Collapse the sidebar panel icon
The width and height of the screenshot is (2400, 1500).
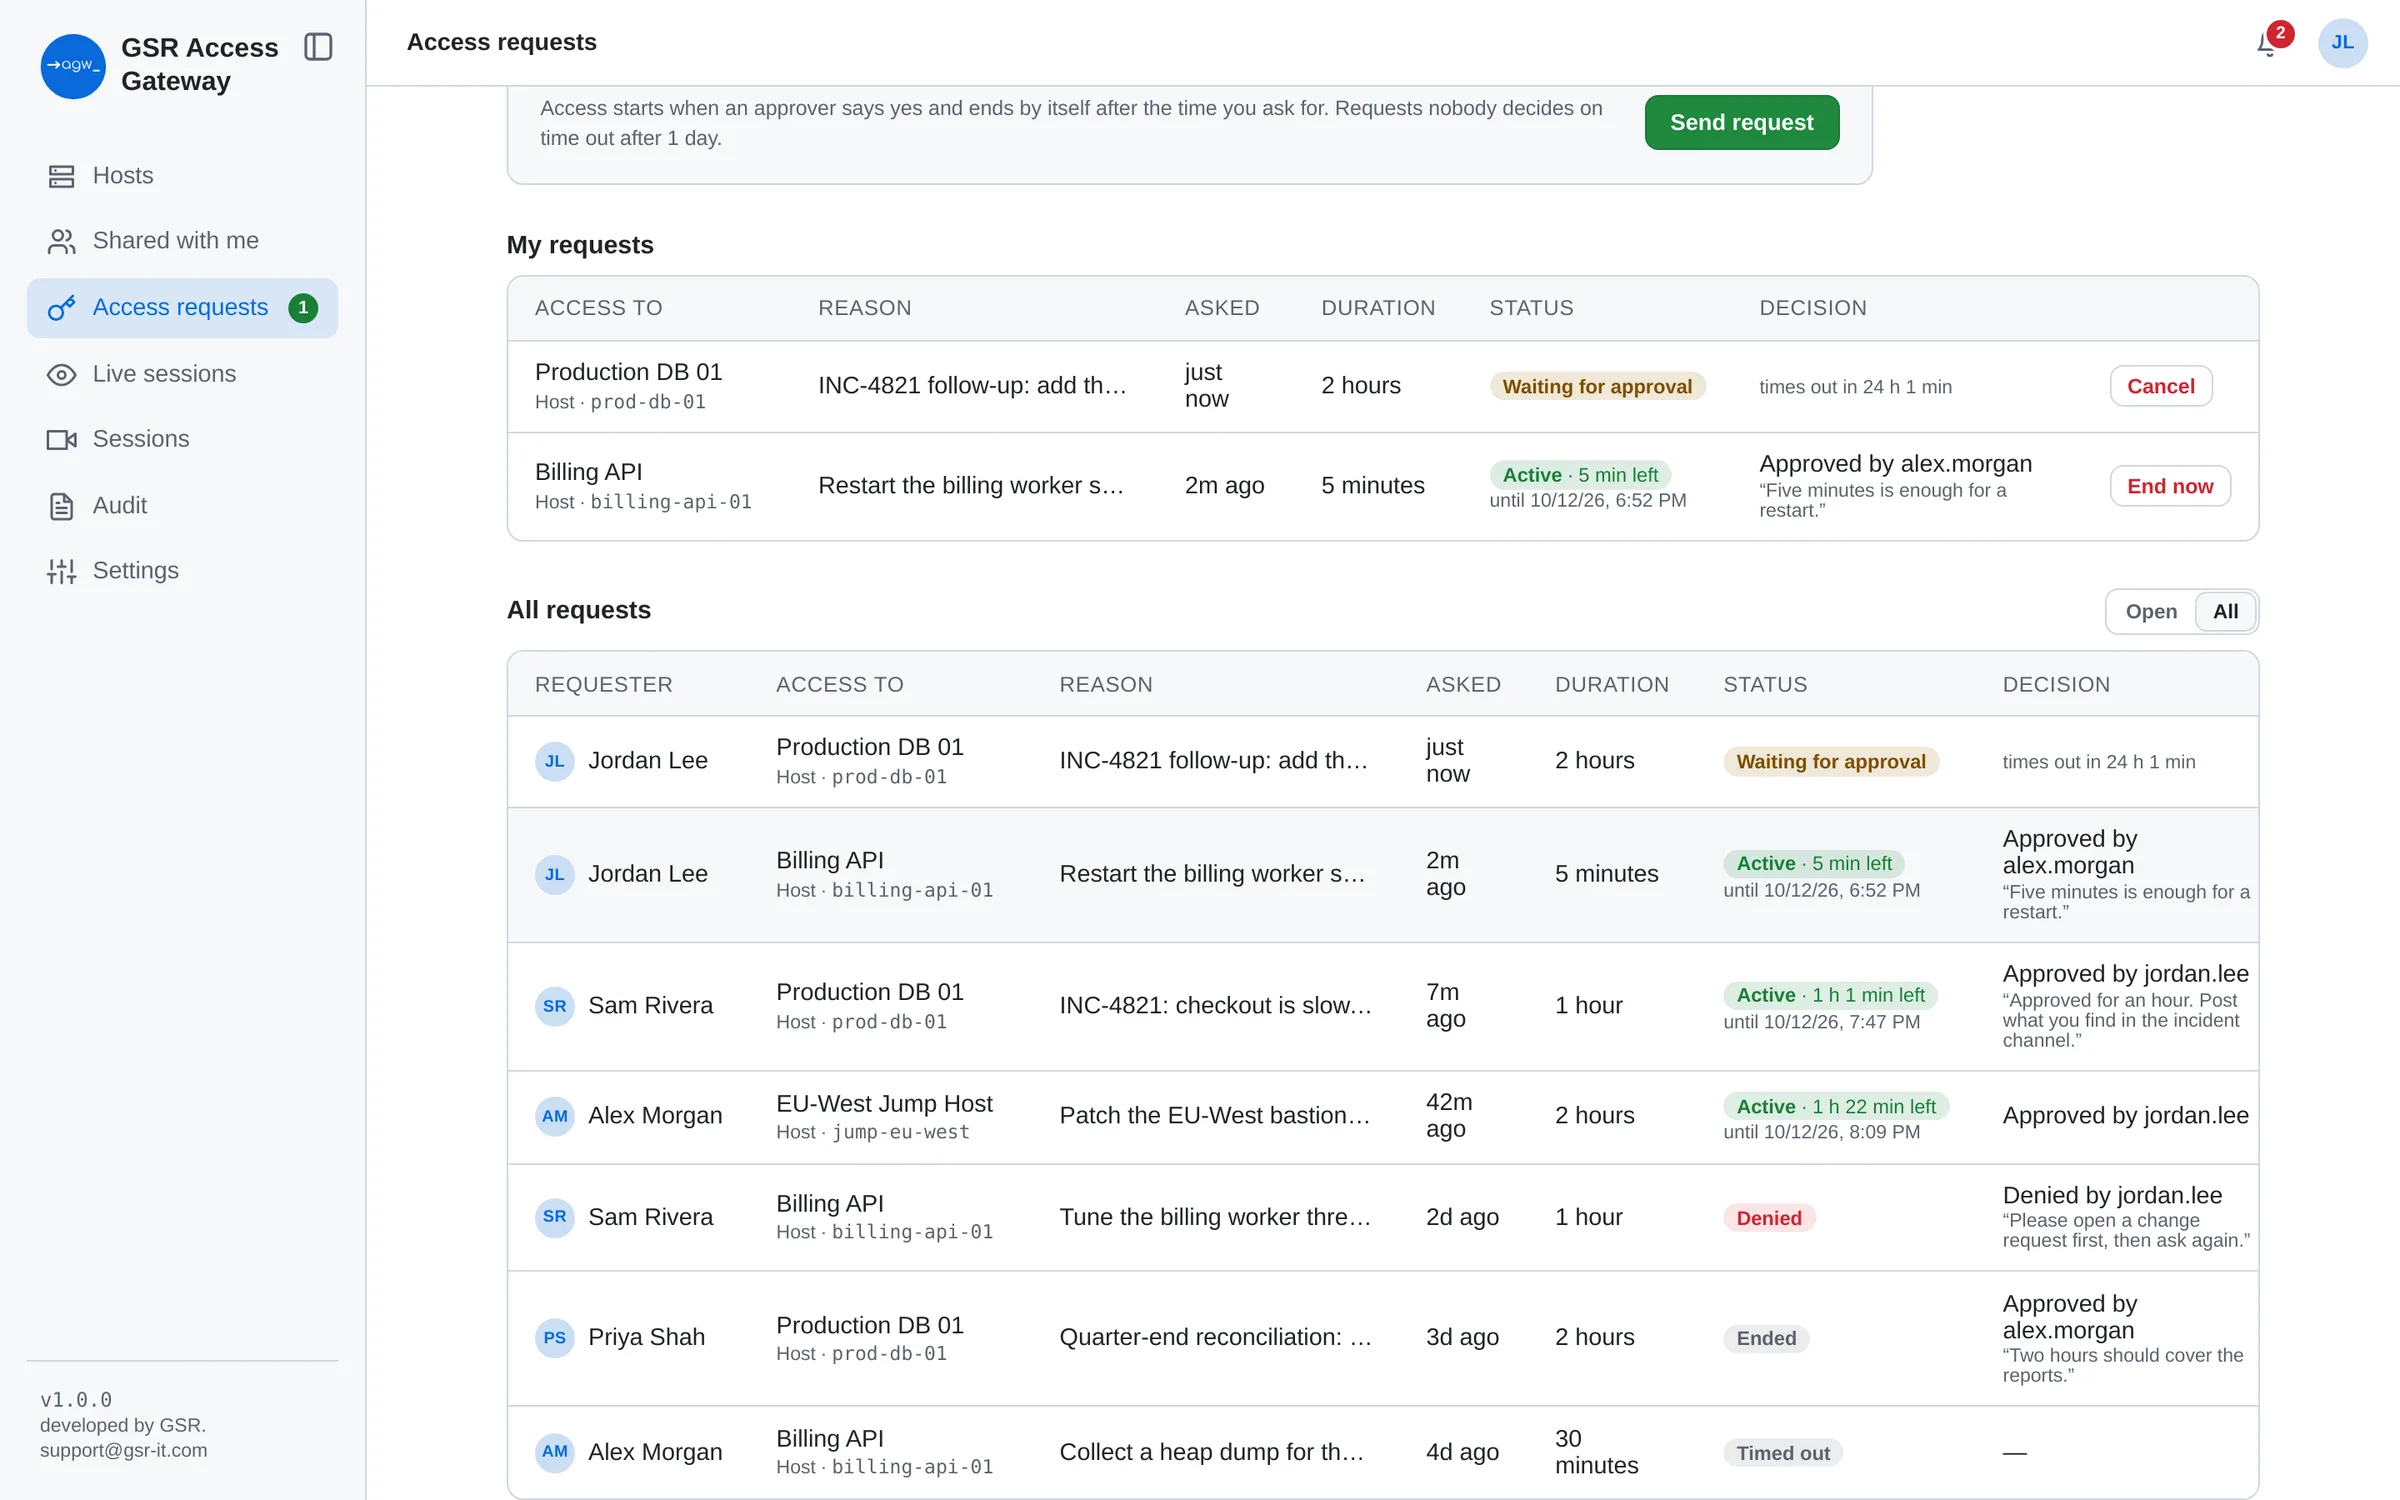click(x=318, y=47)
